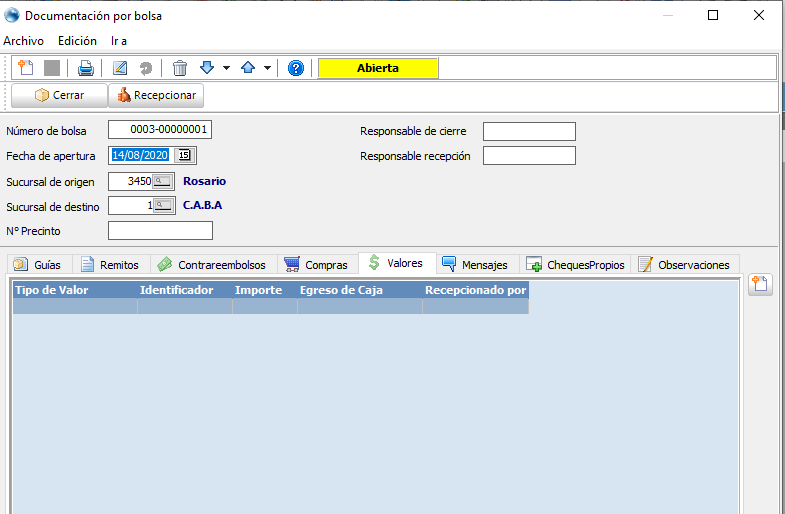
Task: Click the Cerrar button
Action: point(60,95)
